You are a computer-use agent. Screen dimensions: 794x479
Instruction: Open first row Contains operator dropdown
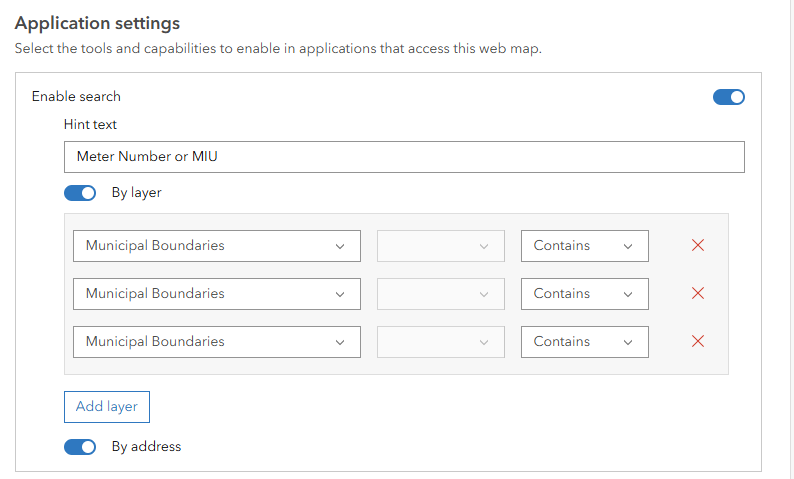coord(584,246)
